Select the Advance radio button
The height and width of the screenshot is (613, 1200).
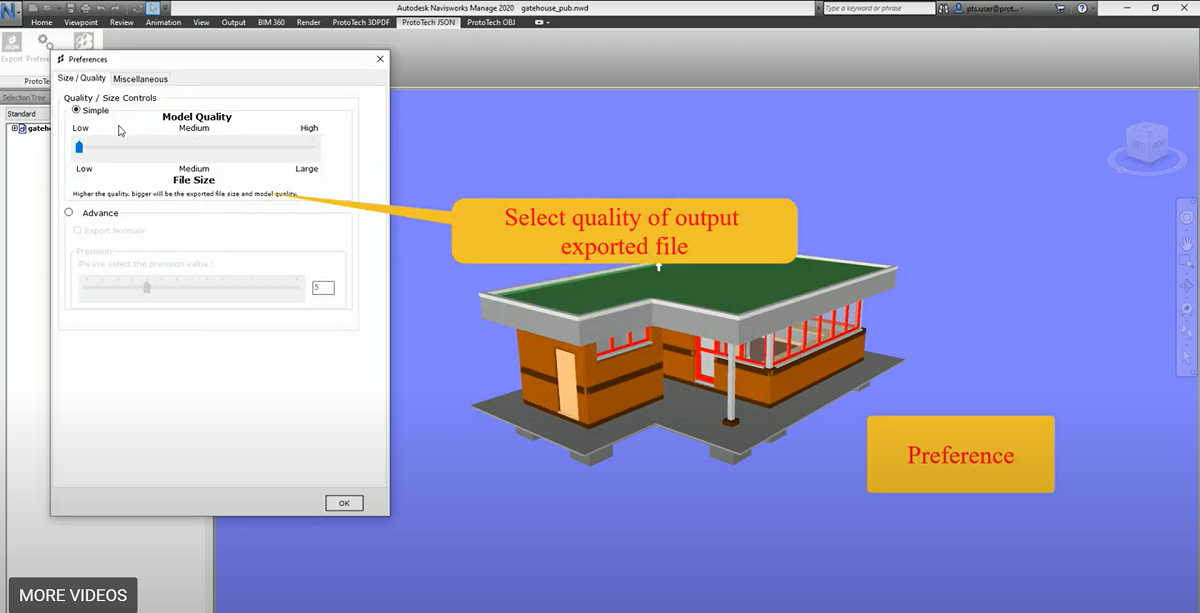(69, 212)
